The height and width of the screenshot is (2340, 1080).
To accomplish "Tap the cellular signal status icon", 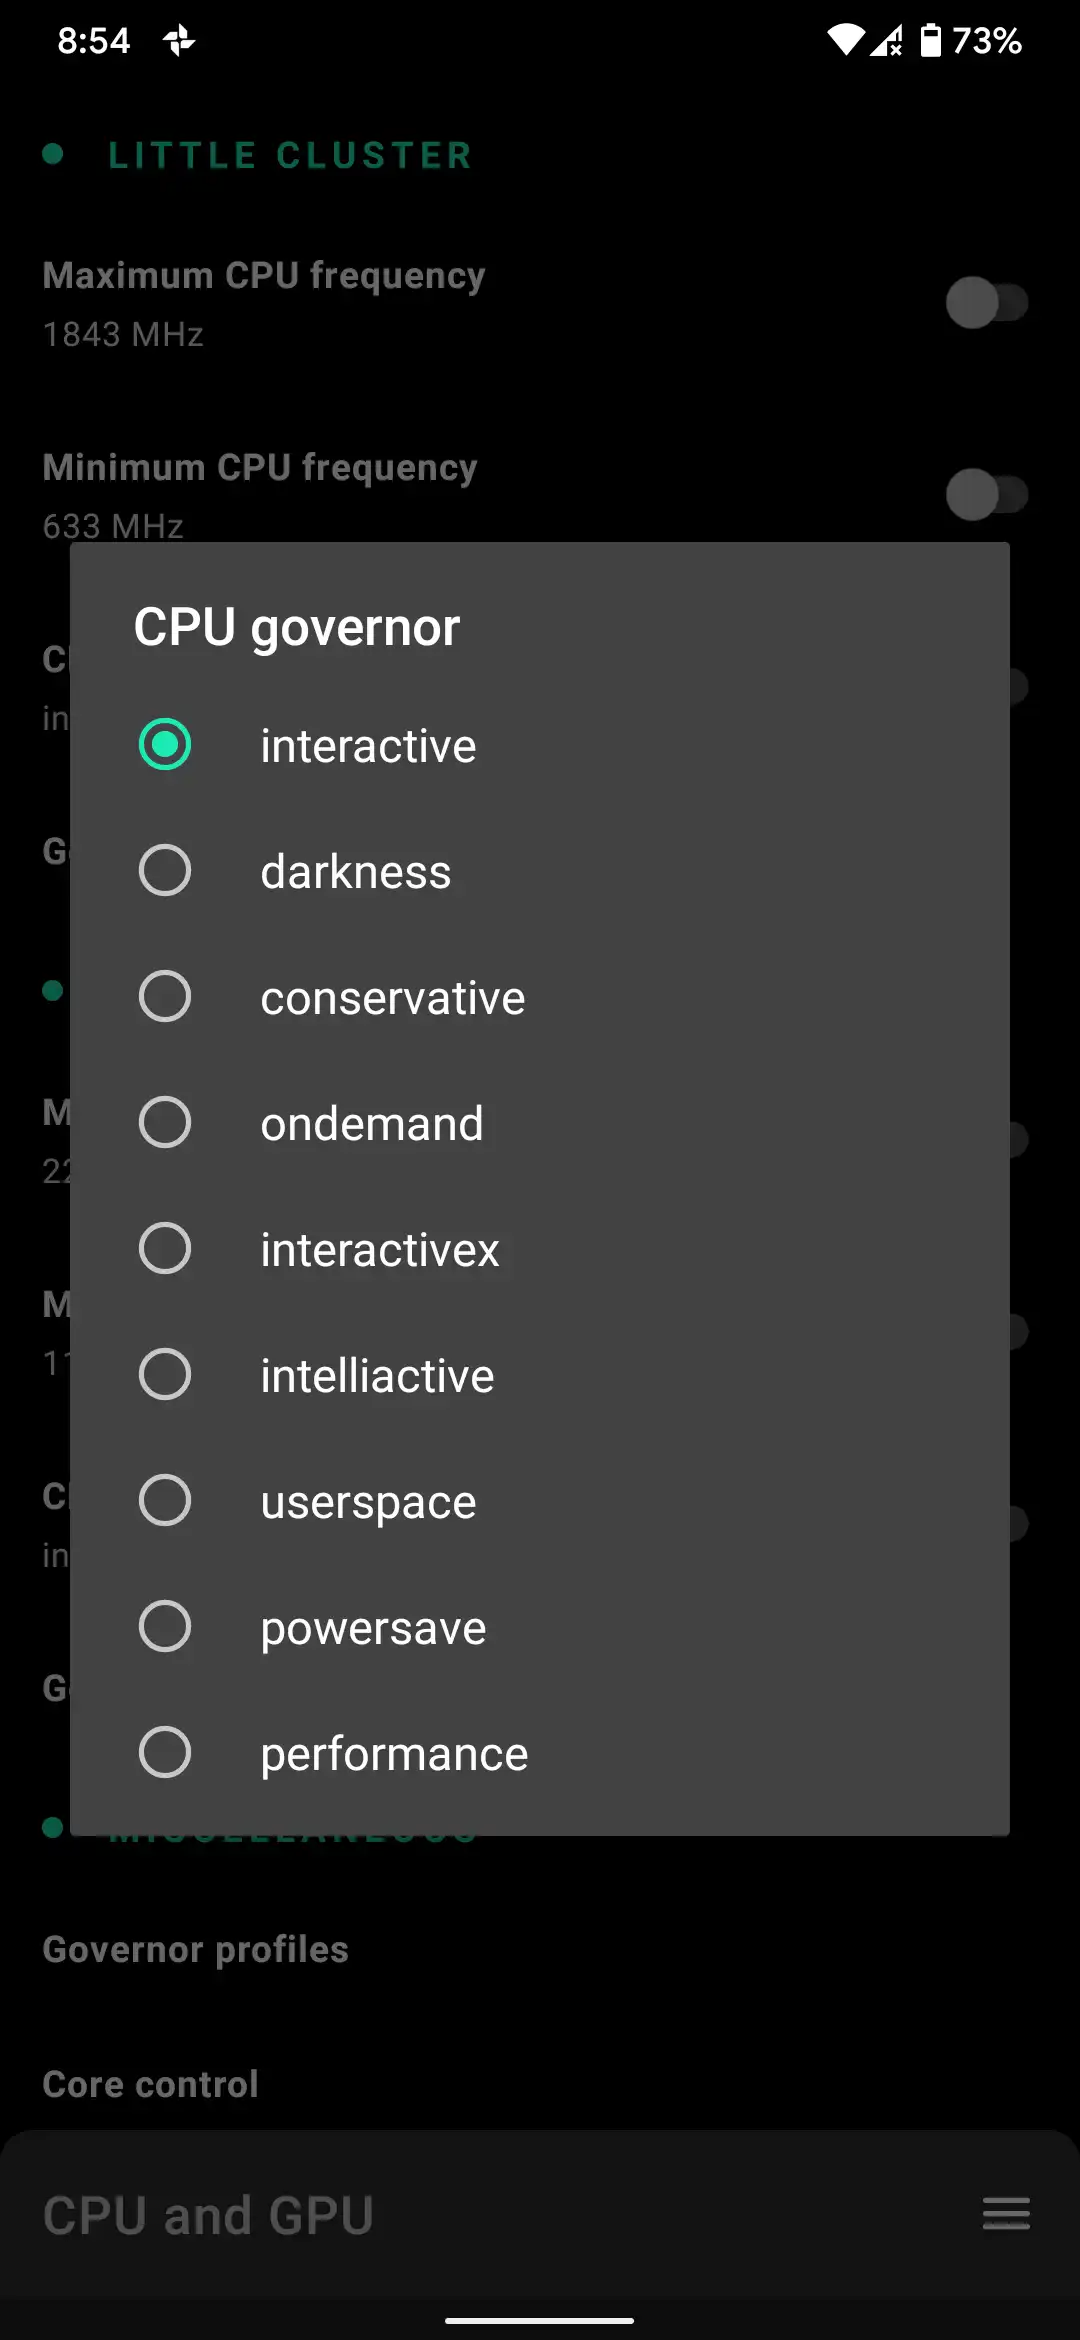I will pyautogui.click(x=887, y=41).
